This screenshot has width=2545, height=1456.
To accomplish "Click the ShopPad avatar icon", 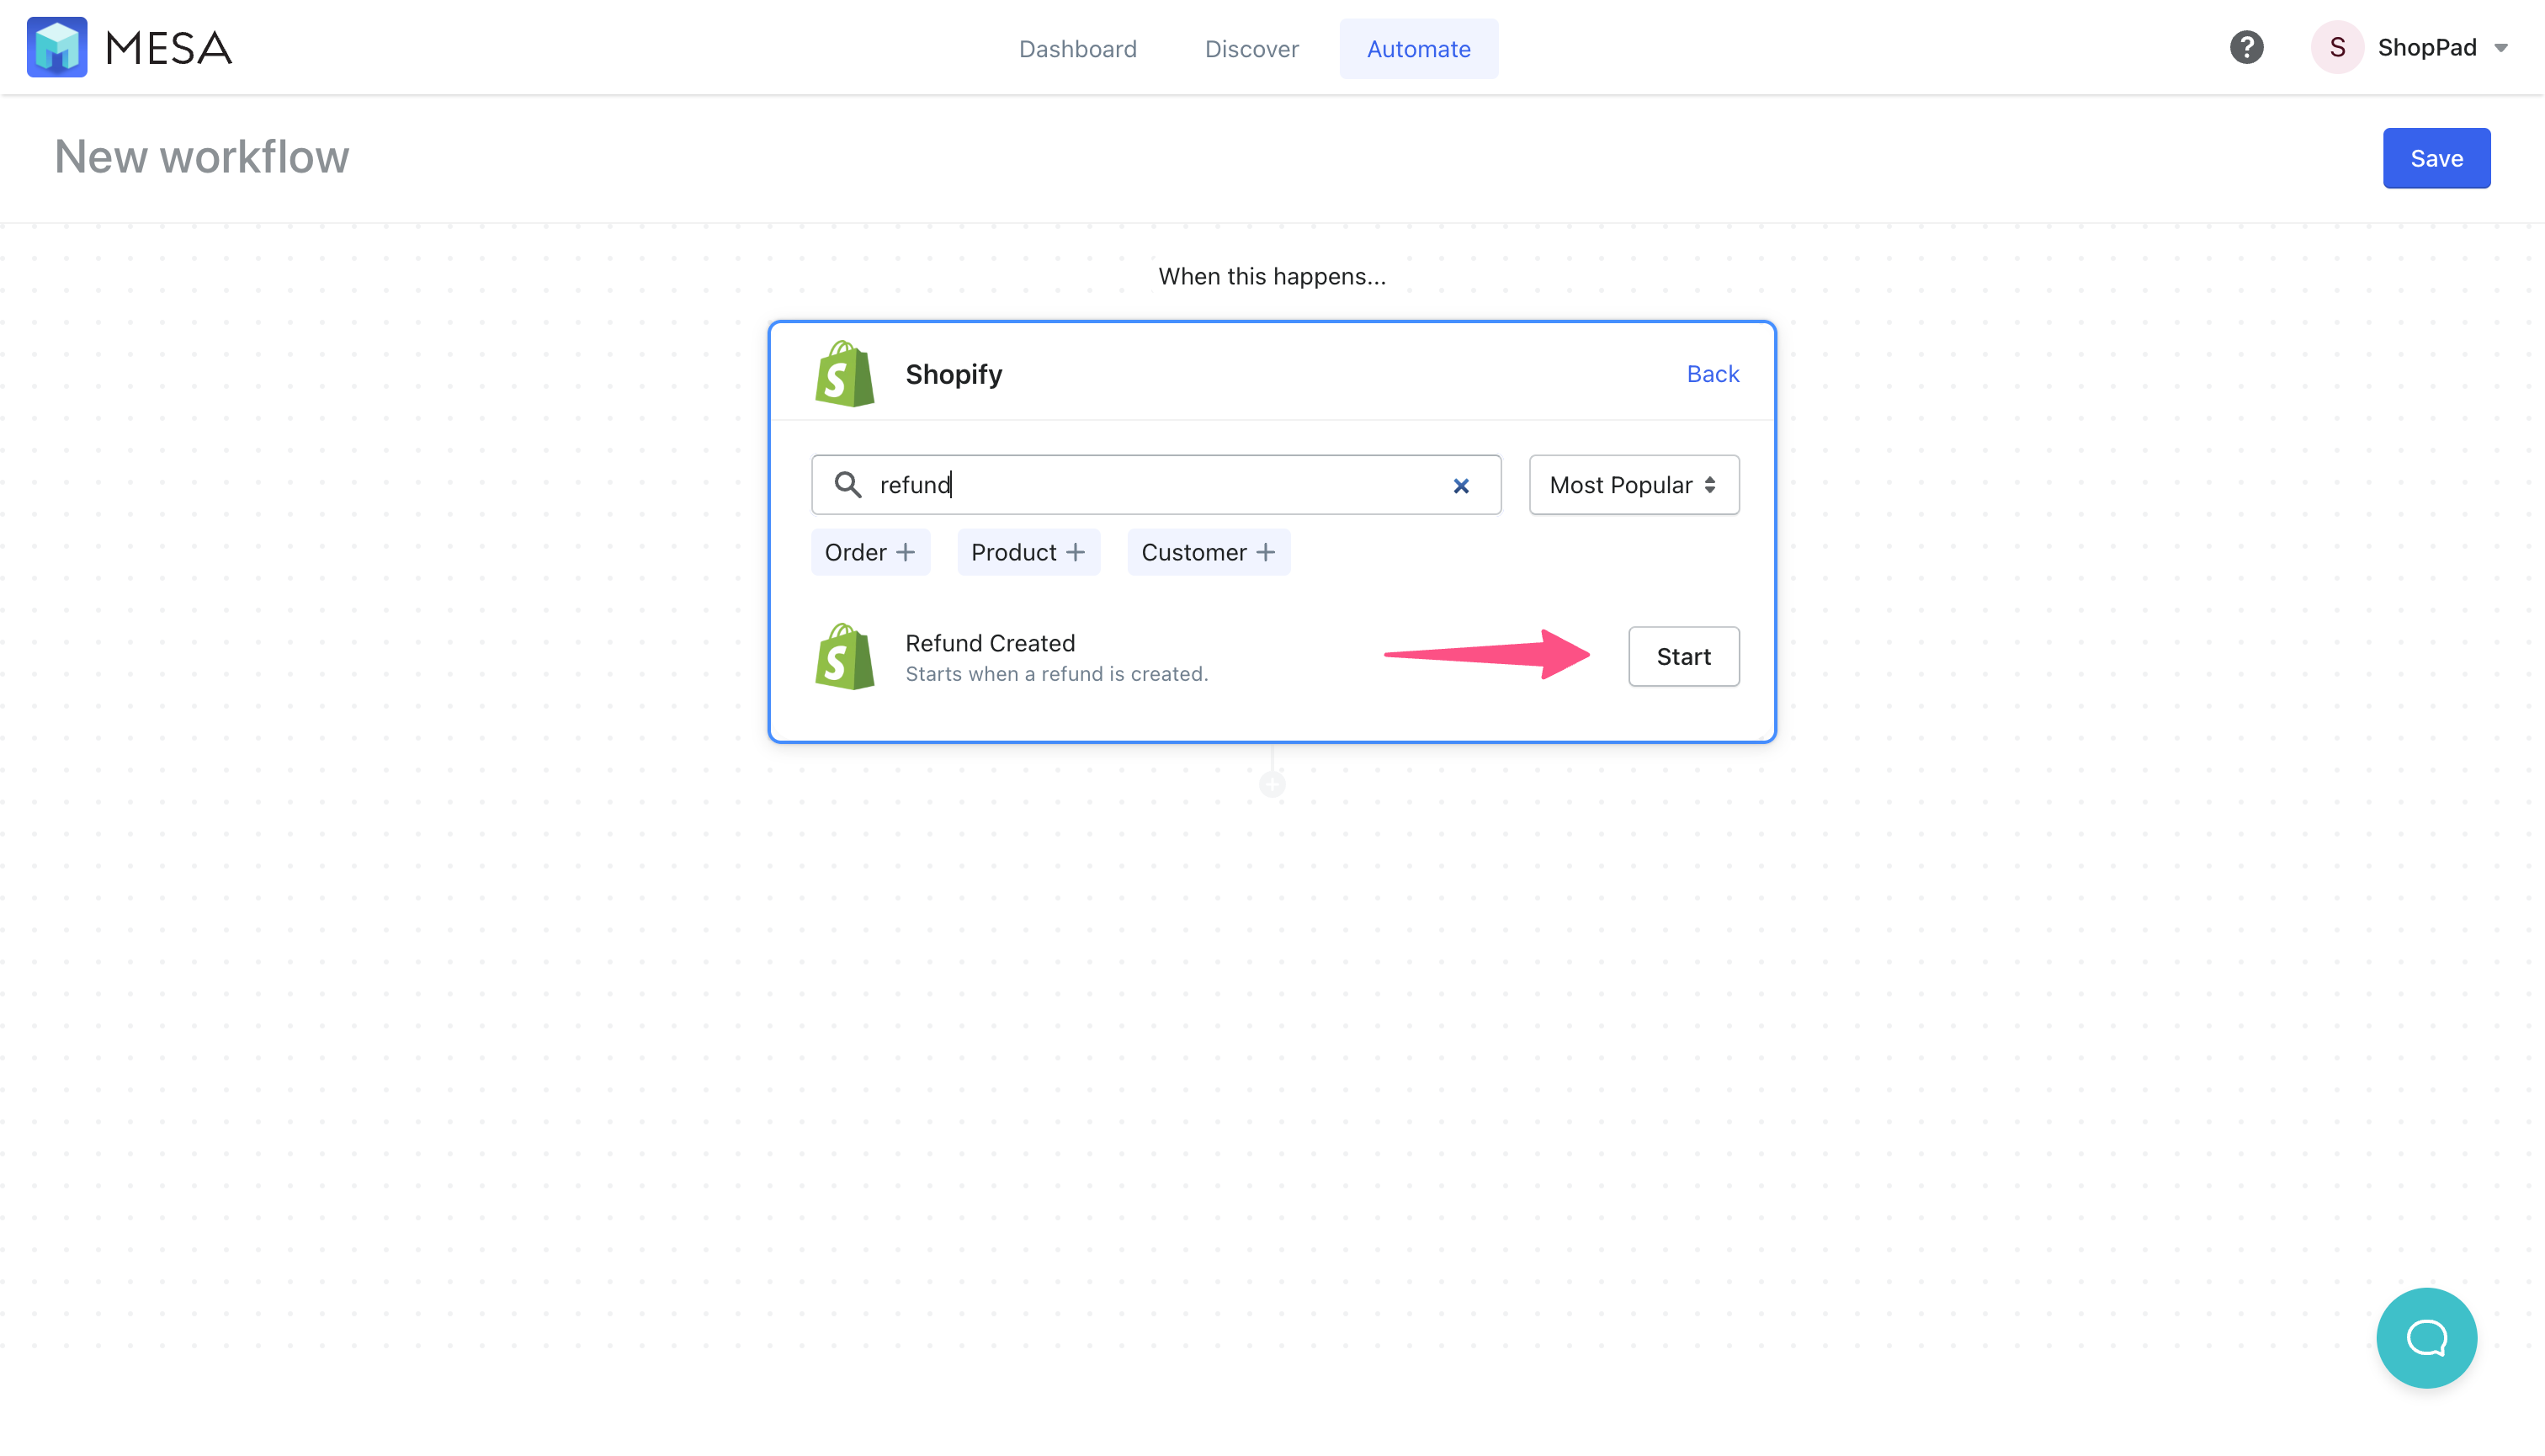I will tap(2337, 47).
